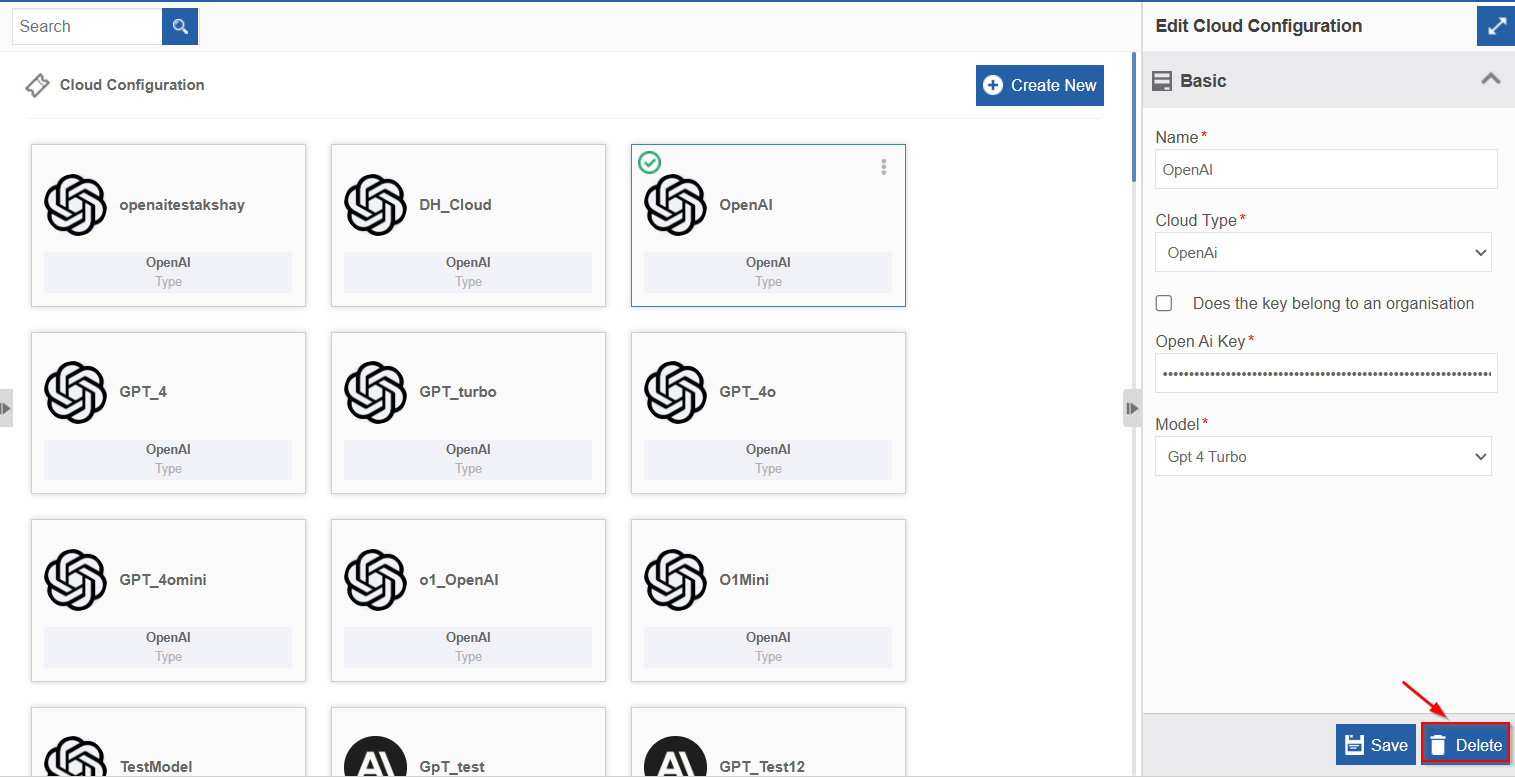Select the O1Mini card name
Image resolution: width=1515 pixels, height=777 pixels.
(x=744, y=580)
